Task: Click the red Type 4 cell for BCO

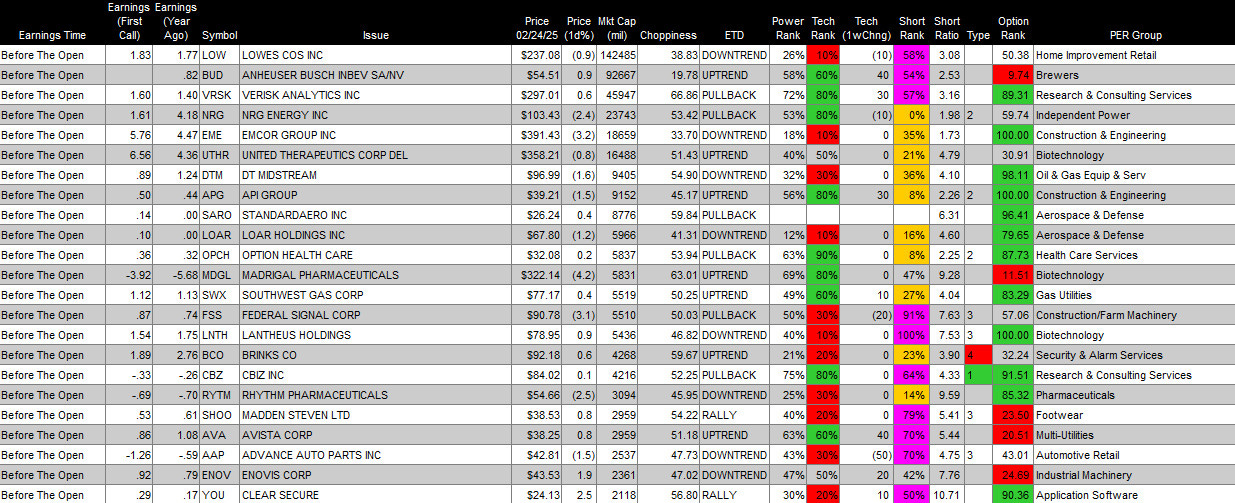Action: pyautogui.click(x=978, y=355)
